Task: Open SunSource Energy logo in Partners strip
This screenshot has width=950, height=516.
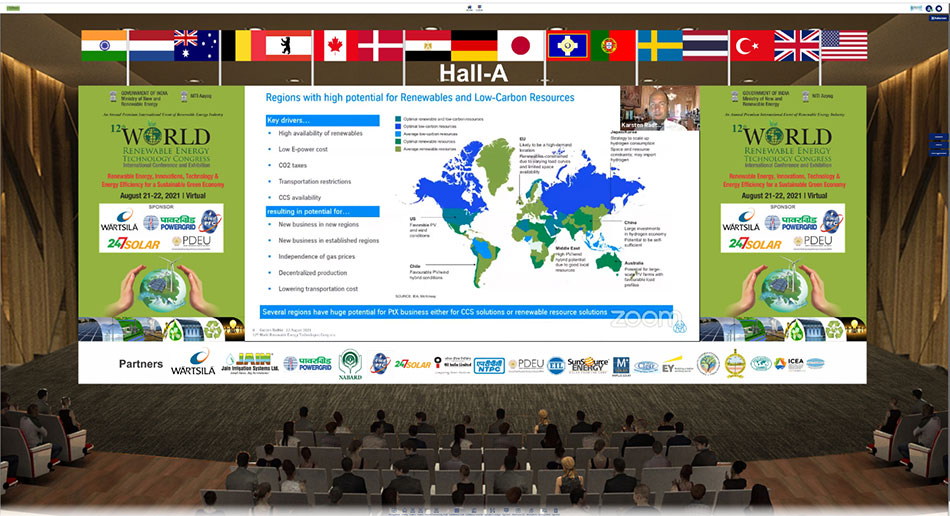Action: [x=588, y=365]
